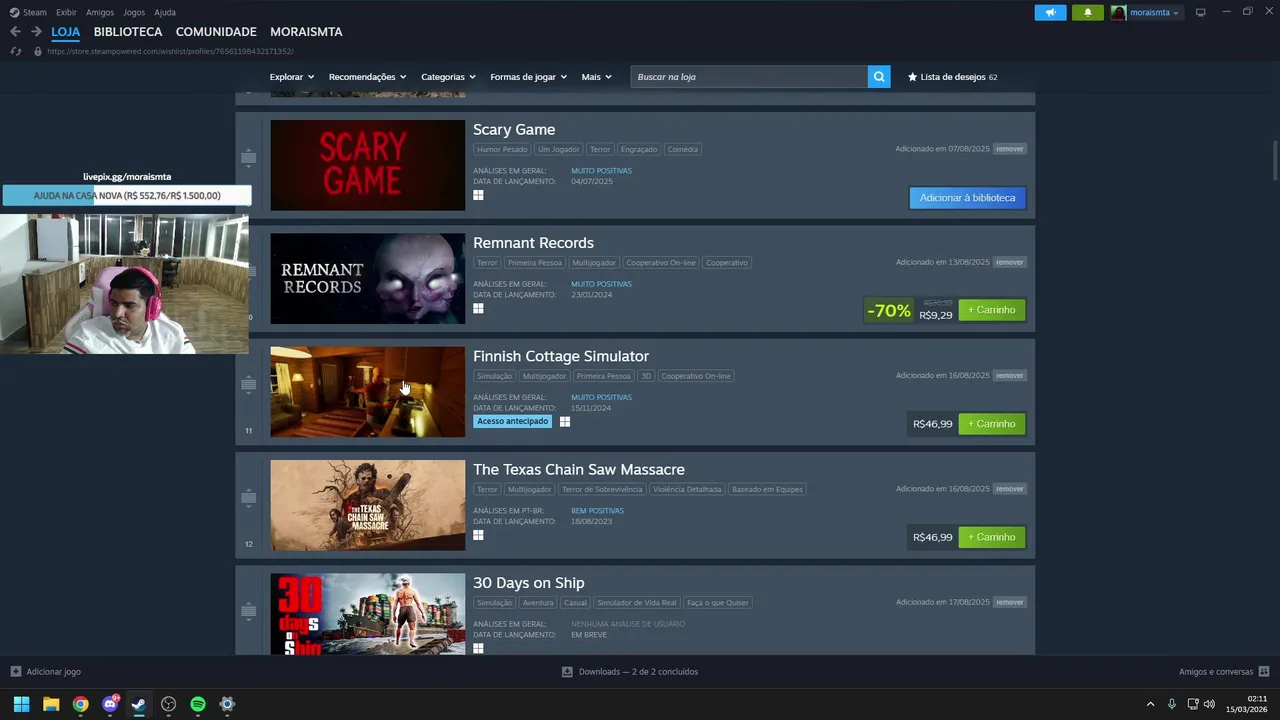The height and width of the screenshot is (720, 1280).
Task: Click the browser forward arrow
Action: coord(36,32)
